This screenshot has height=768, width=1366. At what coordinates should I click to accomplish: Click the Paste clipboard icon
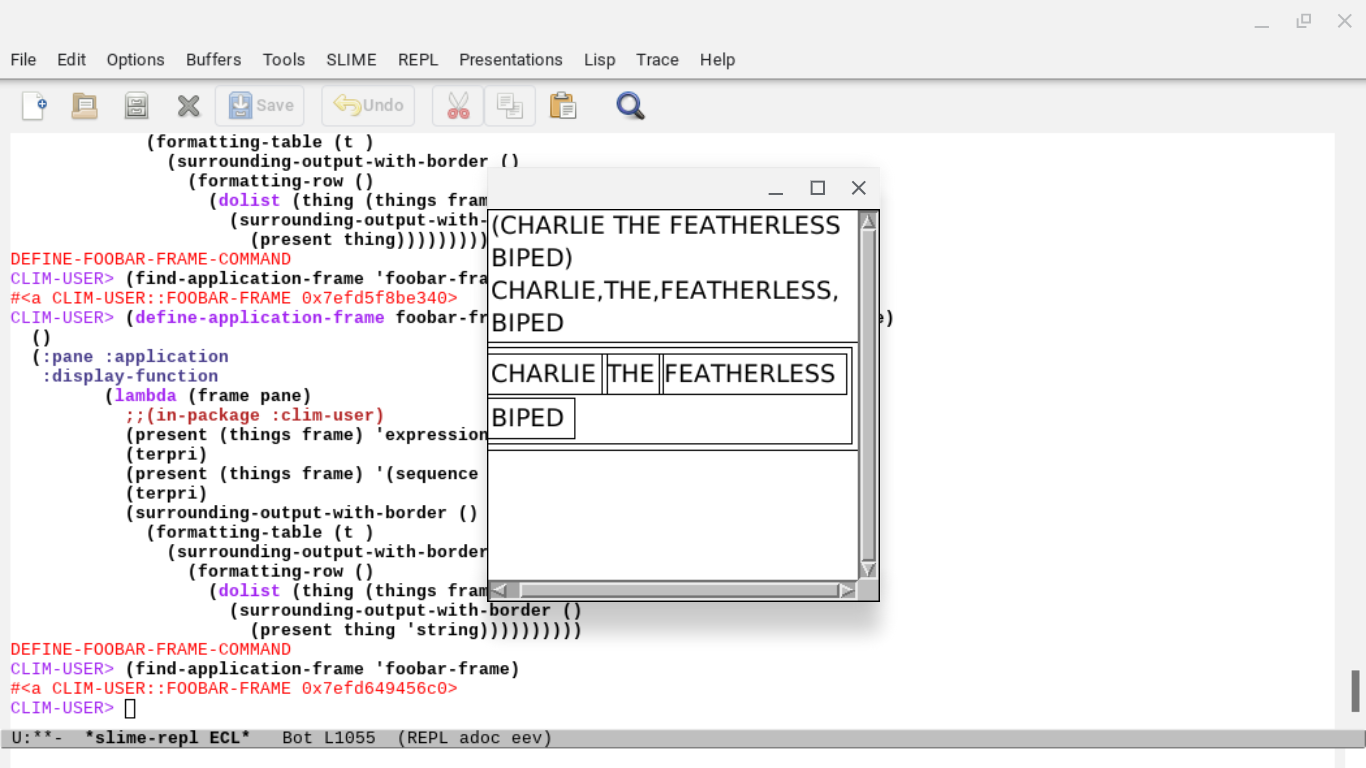[563, 106]
